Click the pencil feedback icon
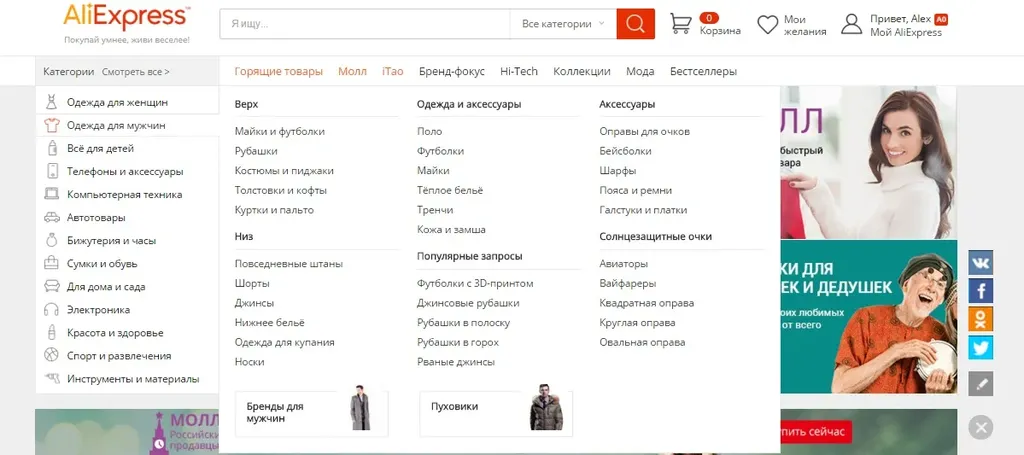This screenshot has width=1024, height=455. coord(980,384)
